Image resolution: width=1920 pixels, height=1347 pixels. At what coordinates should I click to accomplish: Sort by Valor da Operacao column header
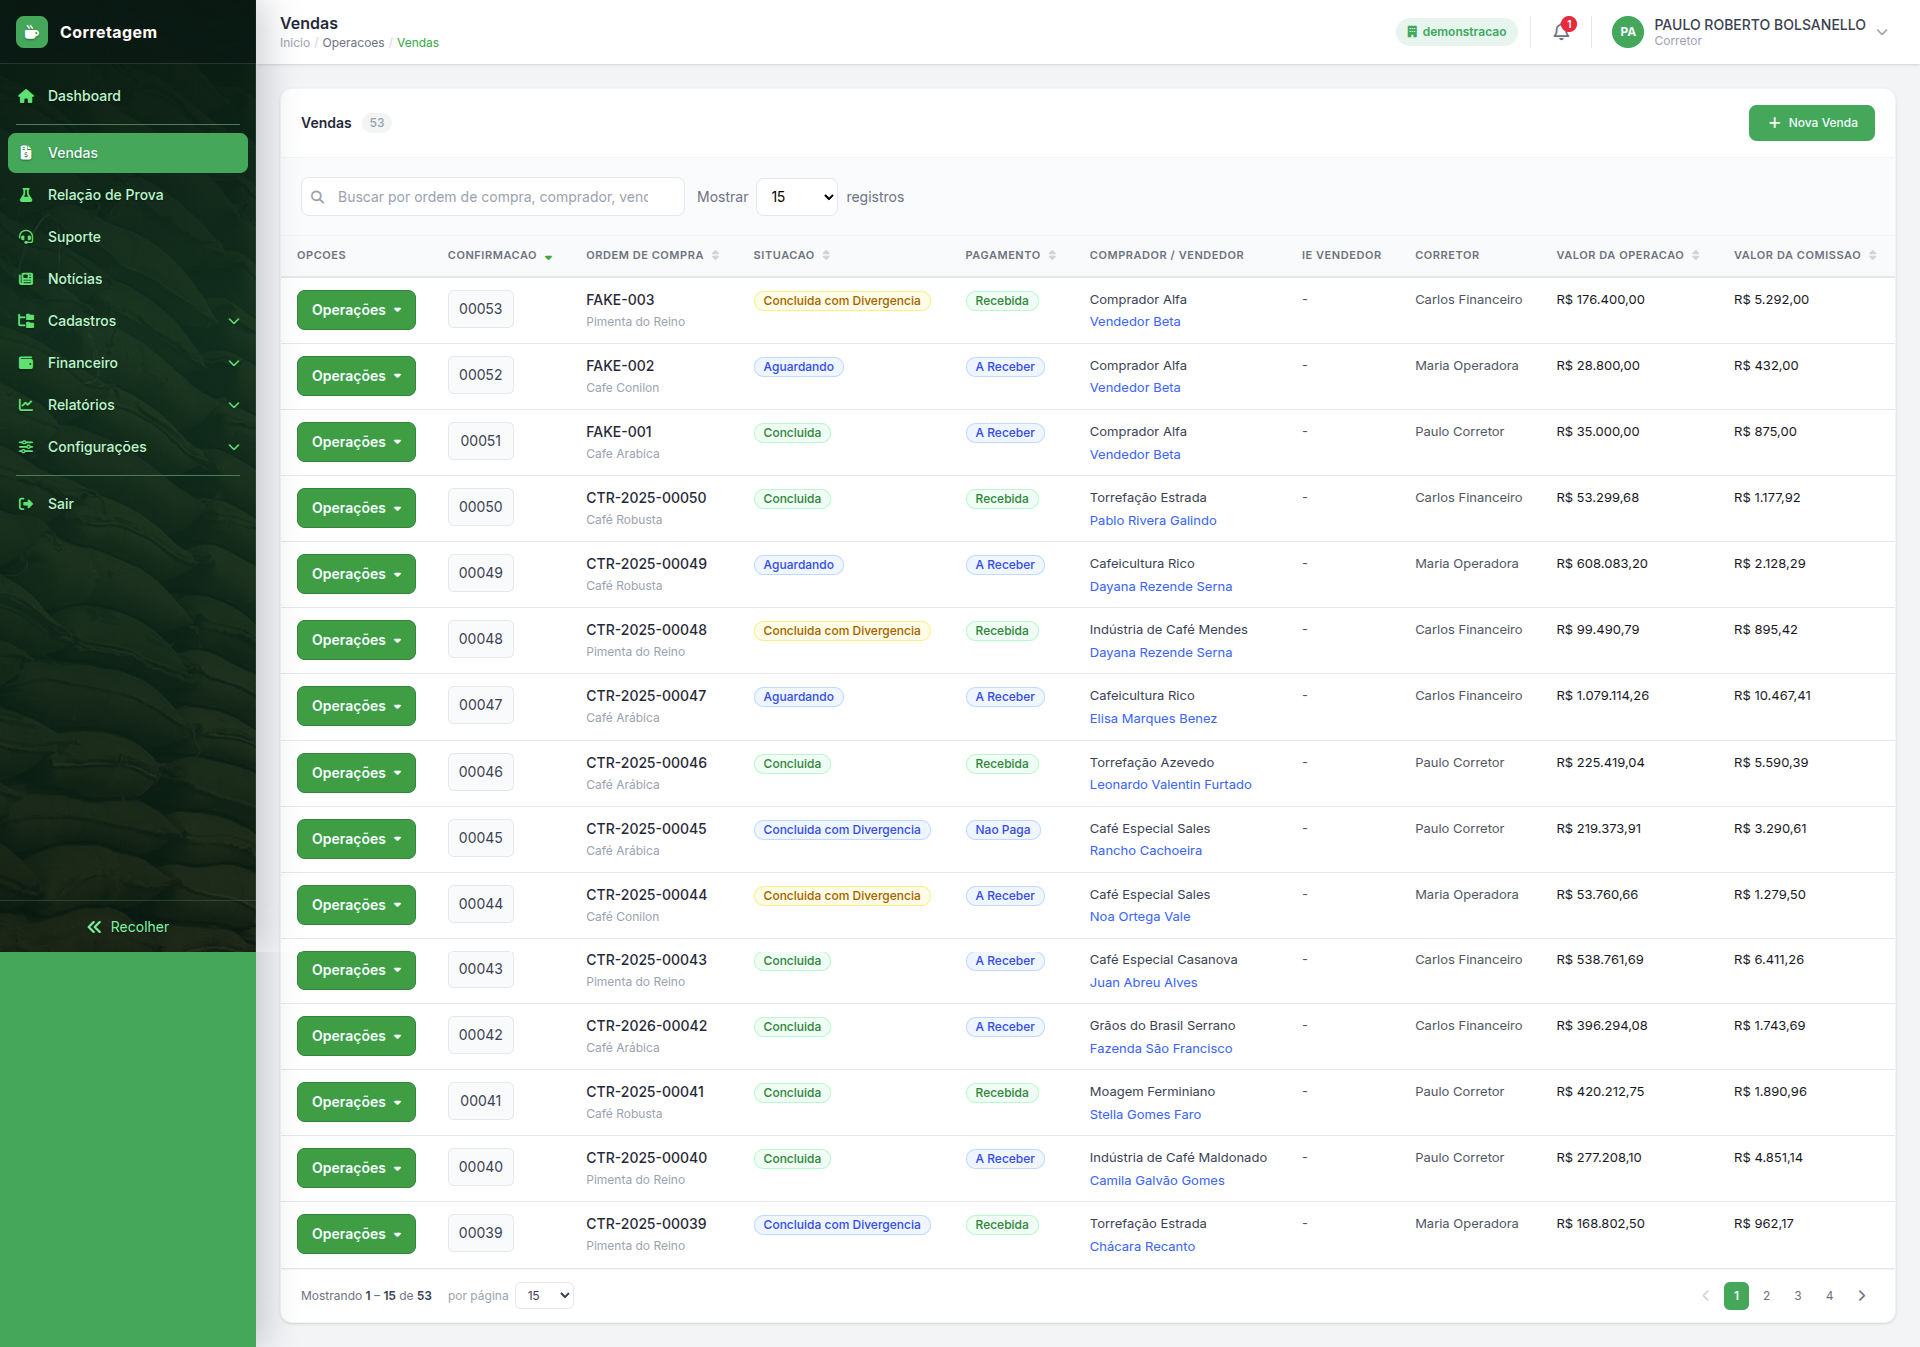tap(1627, 256)
